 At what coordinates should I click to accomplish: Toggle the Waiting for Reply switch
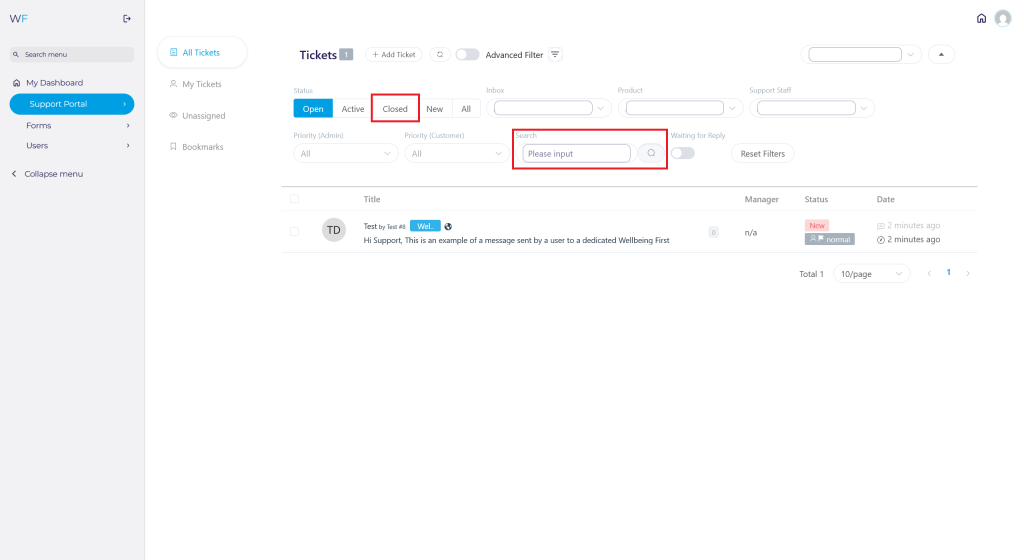point(682,153)
